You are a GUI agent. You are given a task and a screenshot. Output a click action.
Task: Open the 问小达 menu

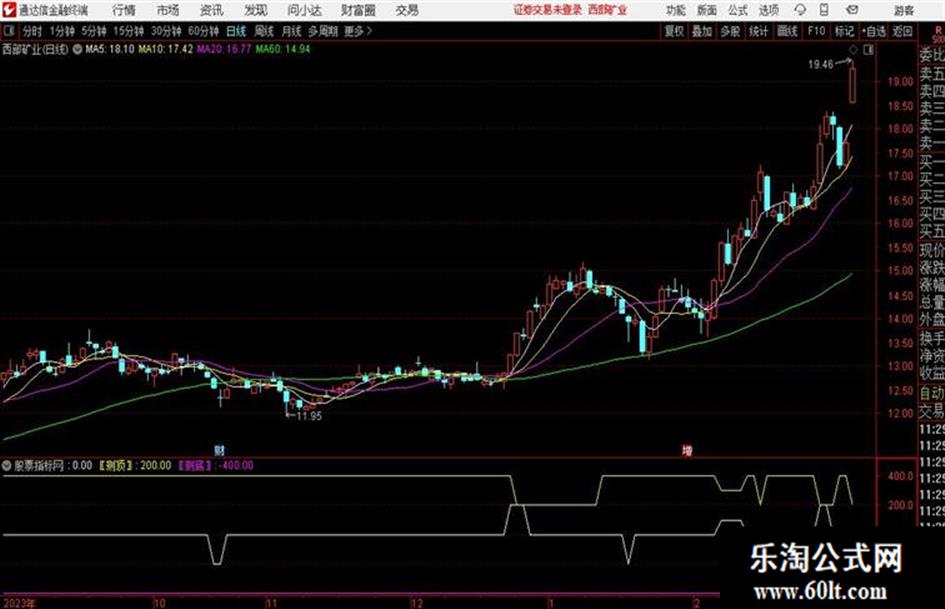[x=304, y=10]
